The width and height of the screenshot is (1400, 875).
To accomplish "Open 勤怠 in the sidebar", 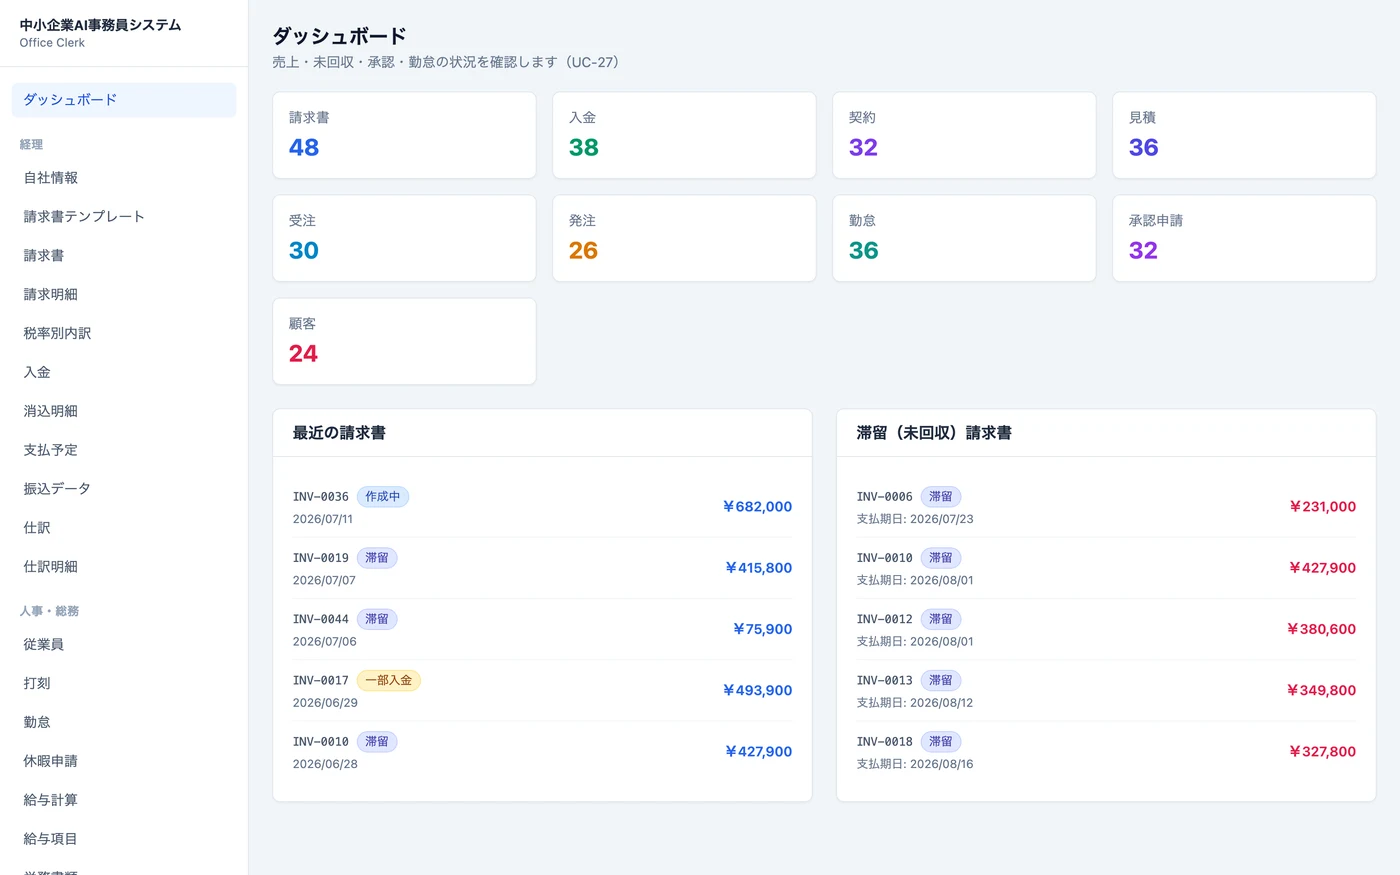I will point(124,722).
